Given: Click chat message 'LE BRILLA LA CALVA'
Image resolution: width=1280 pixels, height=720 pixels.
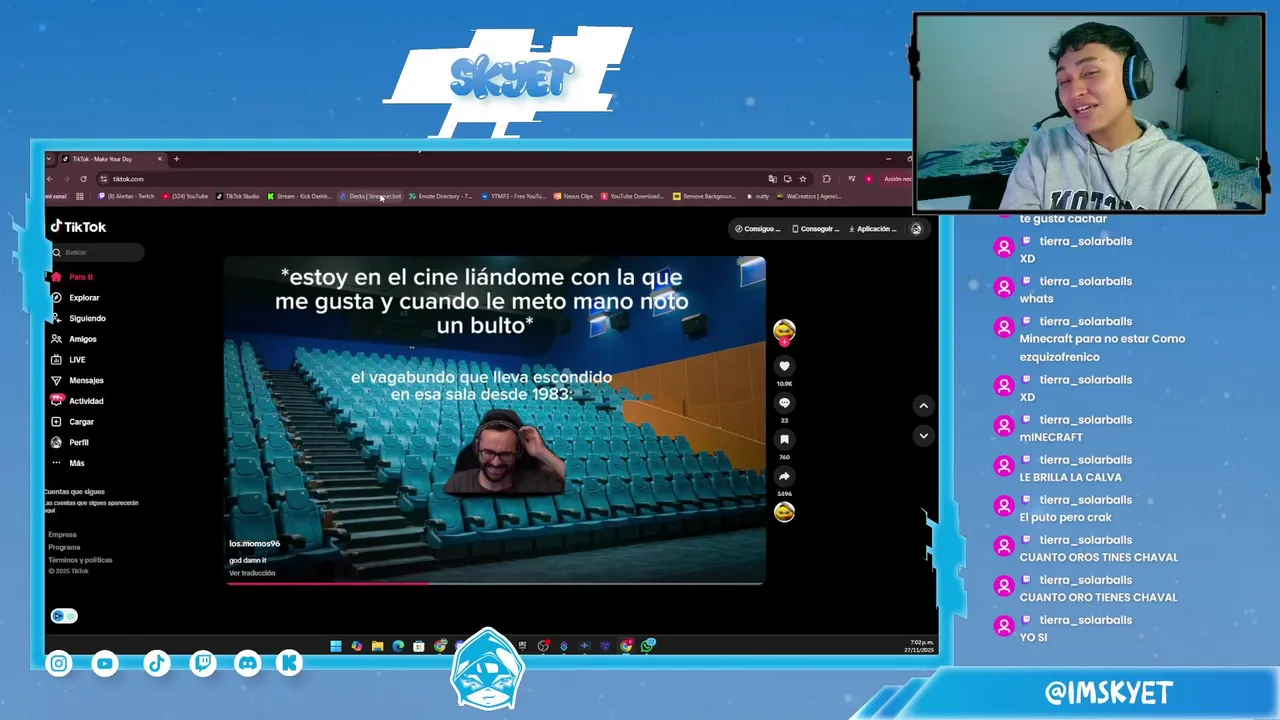Looking at the screenshot, I should [1070, 477].
